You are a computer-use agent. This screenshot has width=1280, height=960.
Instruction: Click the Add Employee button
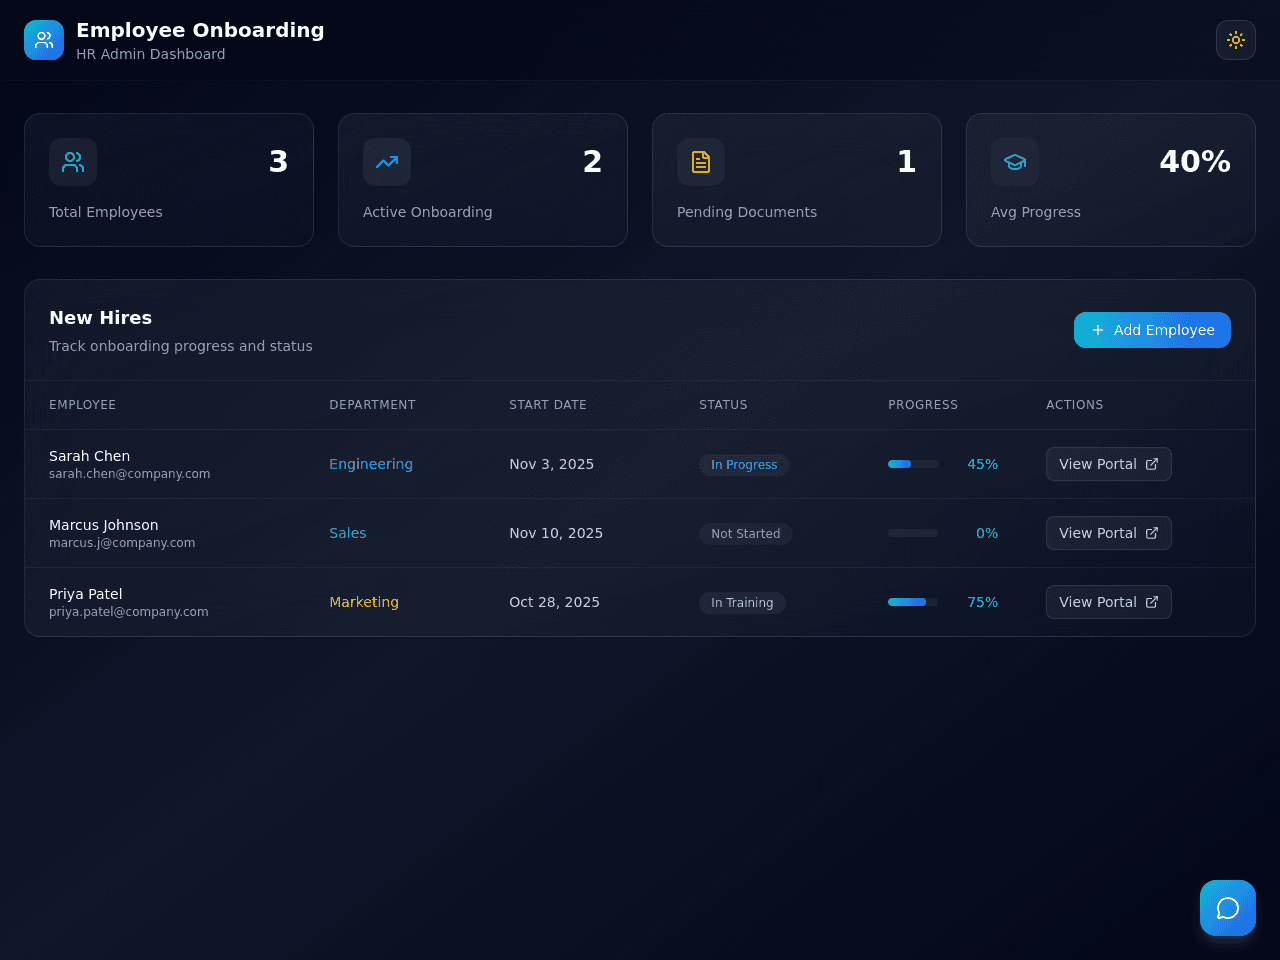(x=1152, y=330)
